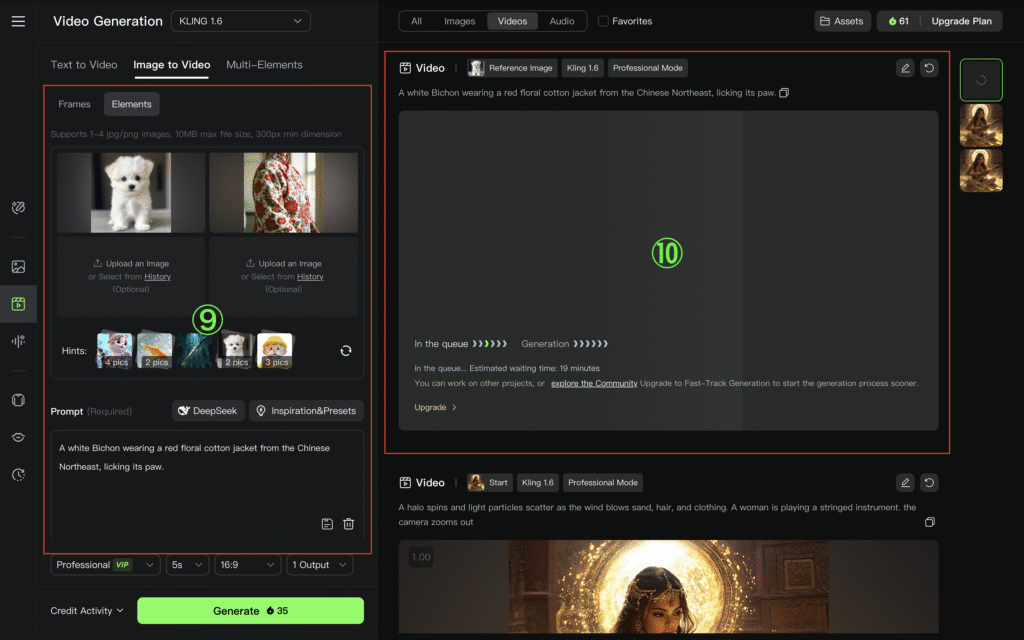Open the 1 Output dropdown

(x=319, y=565)
